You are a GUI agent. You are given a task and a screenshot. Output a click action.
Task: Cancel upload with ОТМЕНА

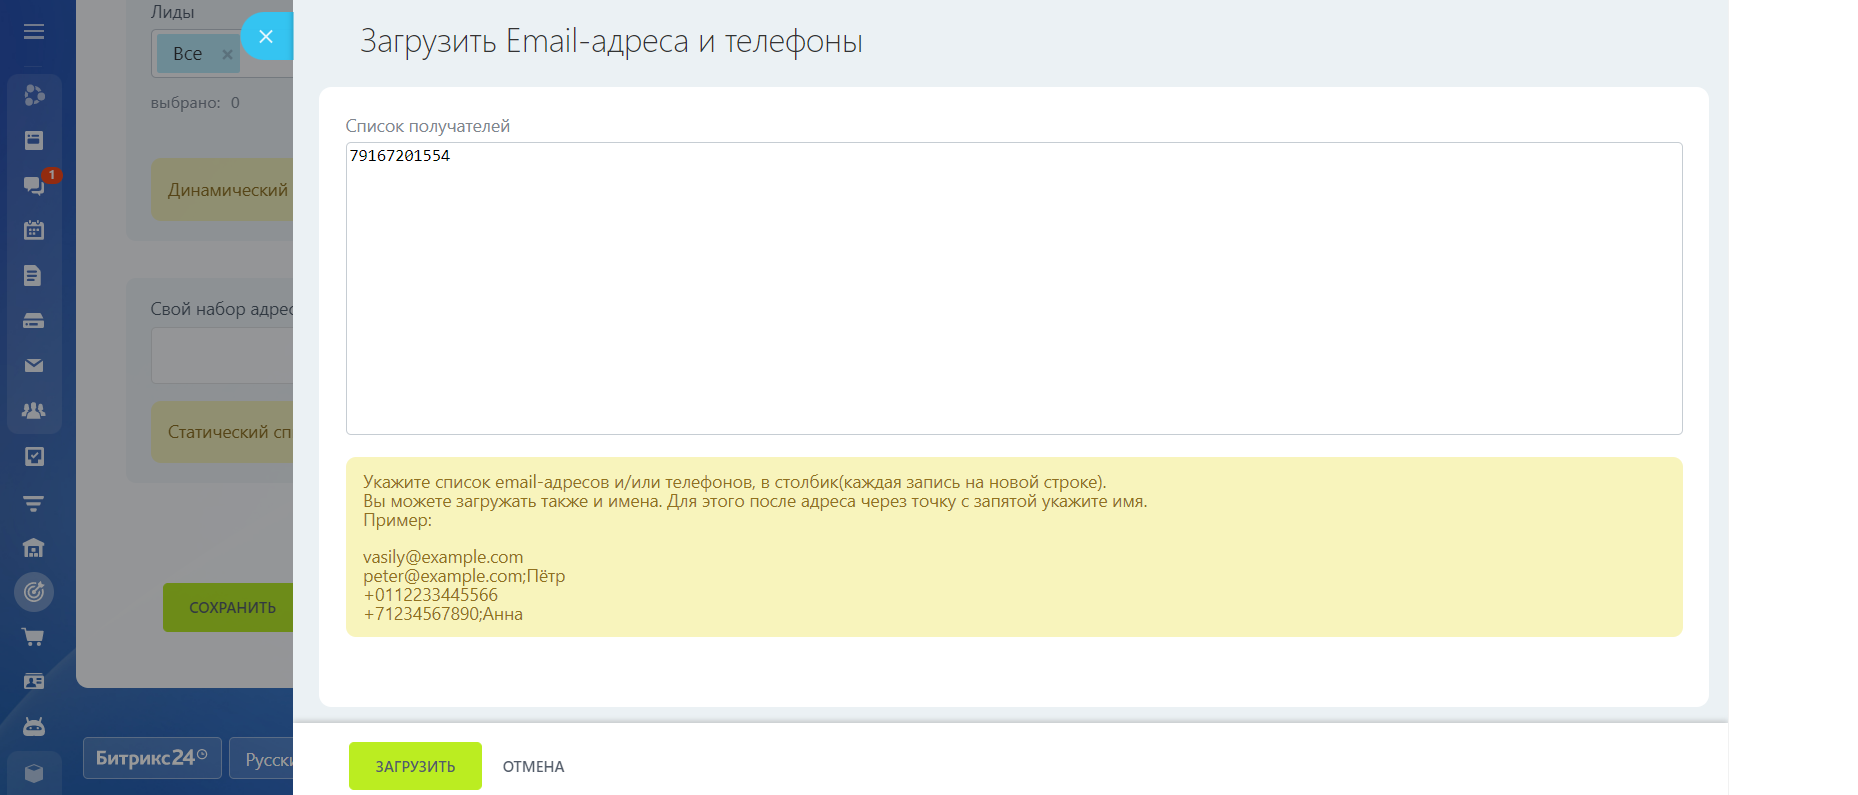click(534, 767)
